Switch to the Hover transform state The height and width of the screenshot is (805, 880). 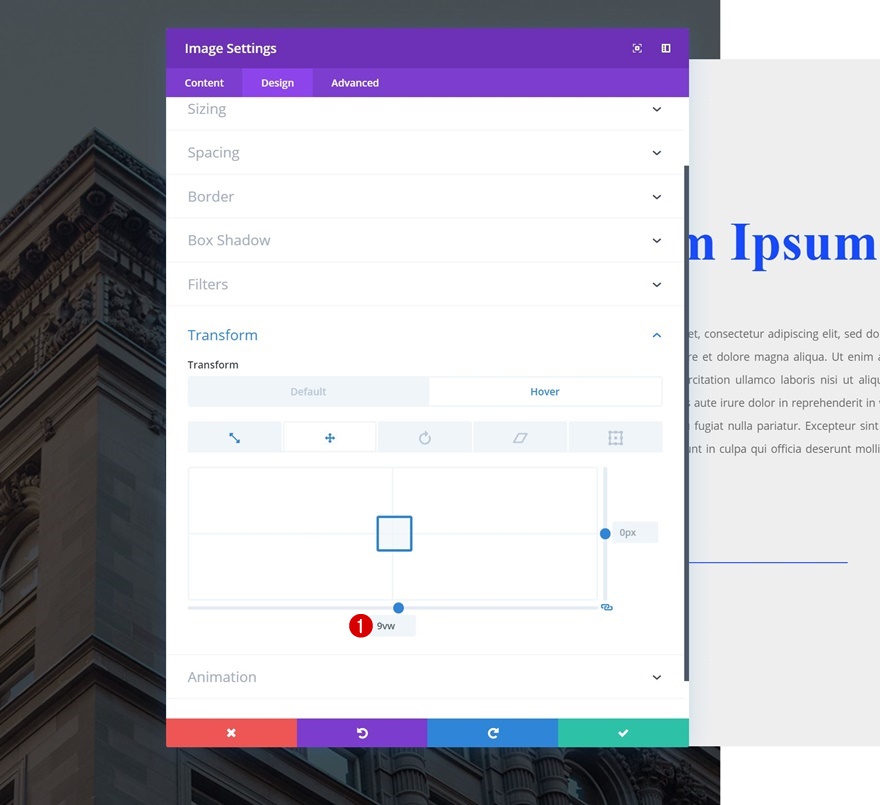pyautogui.click(x=545, y=391)
